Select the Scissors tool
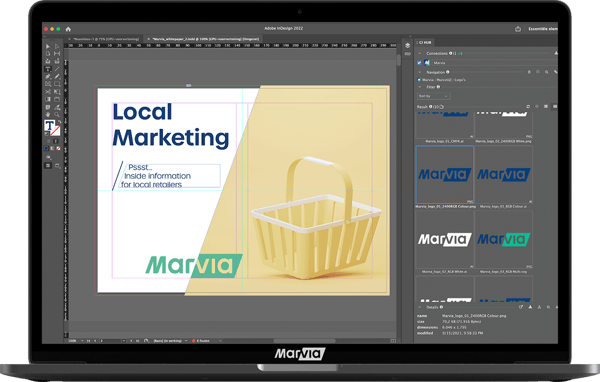The image size is (600, 382). pyautogui.click(x=48, y=92)
